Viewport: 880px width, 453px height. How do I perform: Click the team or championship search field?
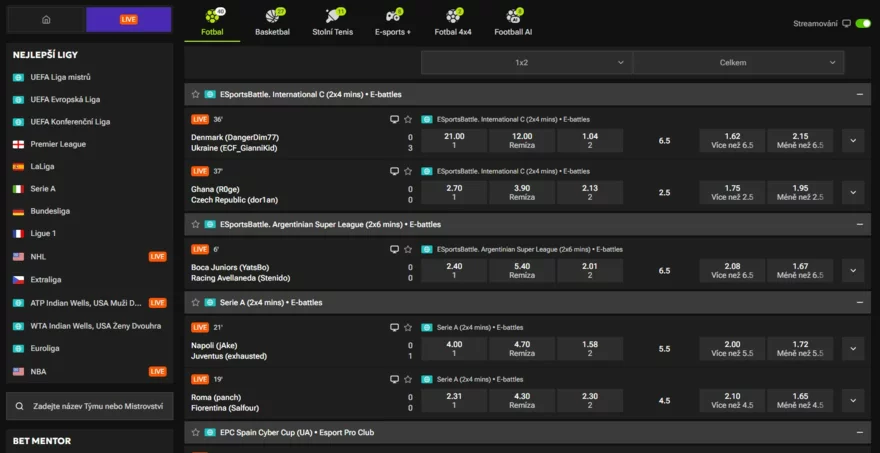tap(88, 405)
